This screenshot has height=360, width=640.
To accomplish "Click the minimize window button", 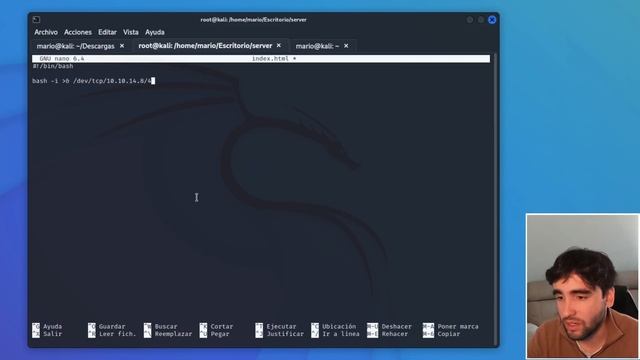I will tap(470, 20).
